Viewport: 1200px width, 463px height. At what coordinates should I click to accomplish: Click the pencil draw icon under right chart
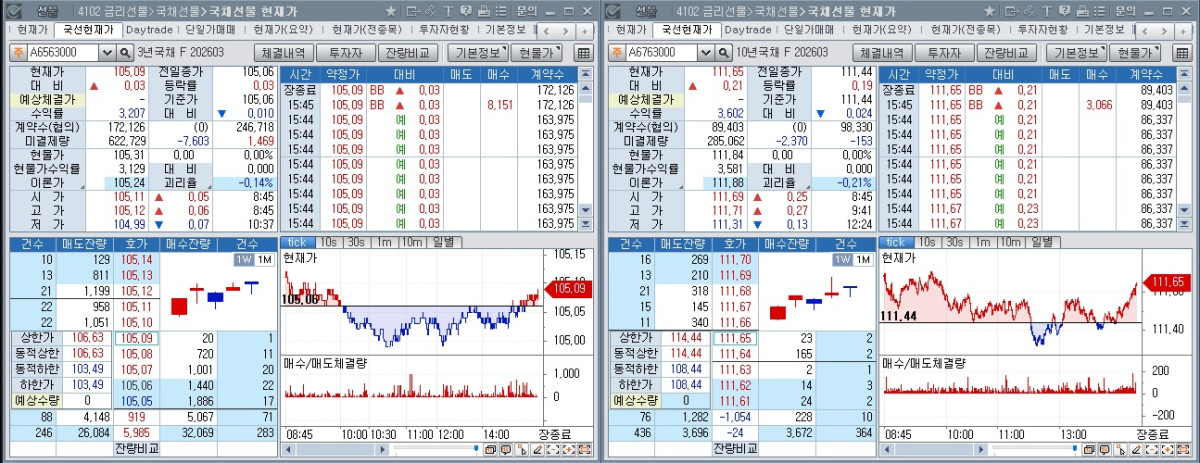pyautogui.click(x=1137, y=449)
